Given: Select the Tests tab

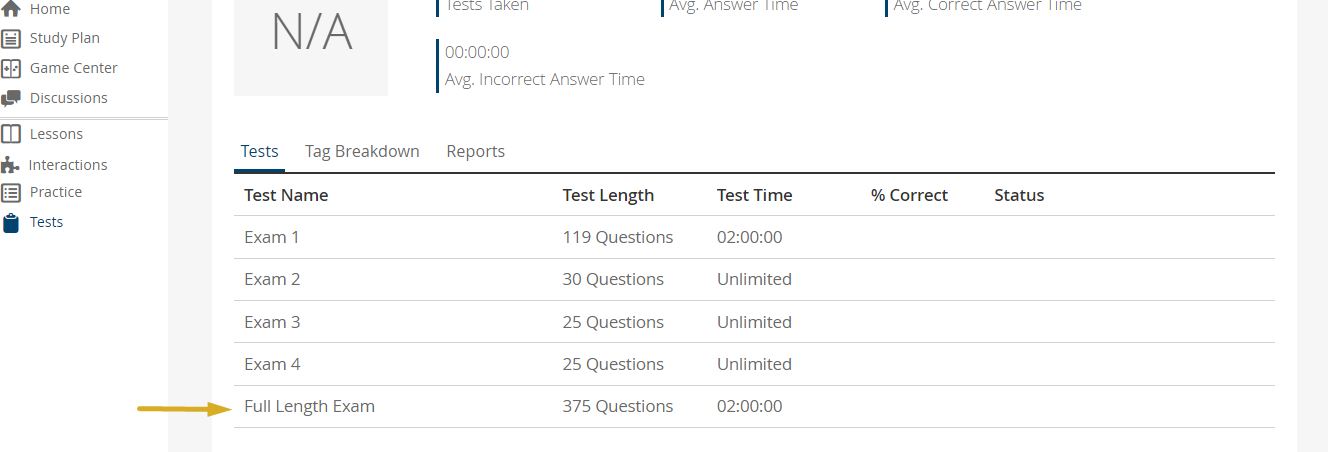Looking at the screenshot, I should [x=260, y=151].
